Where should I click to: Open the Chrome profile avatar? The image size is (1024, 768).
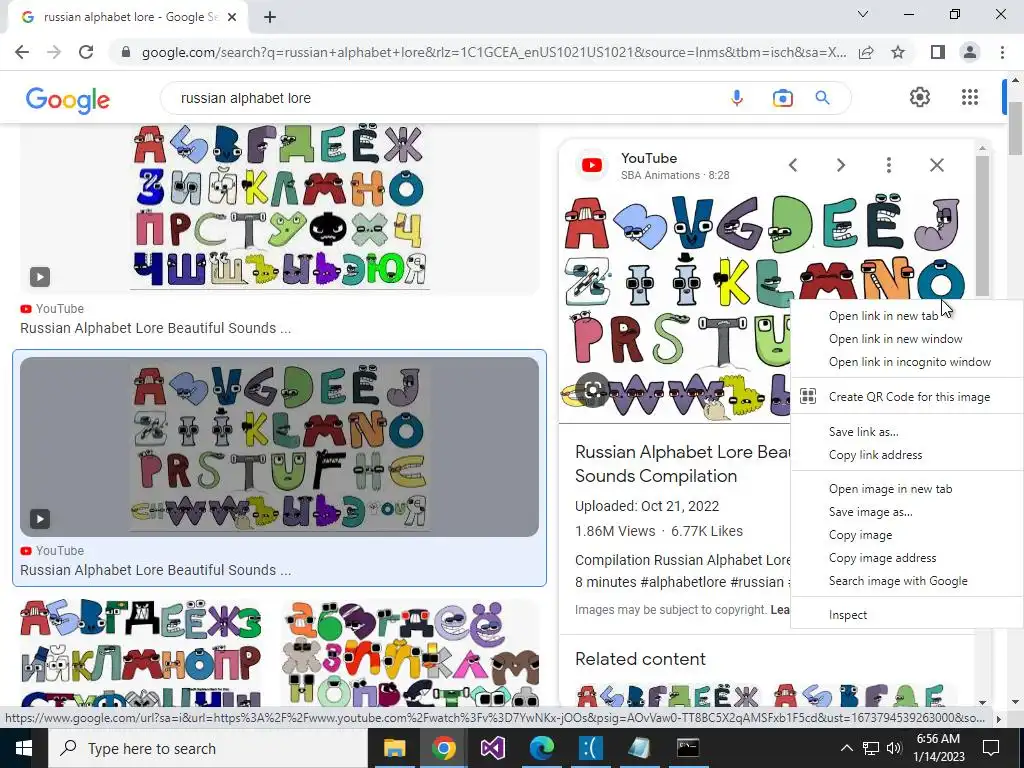coord(970,52)
